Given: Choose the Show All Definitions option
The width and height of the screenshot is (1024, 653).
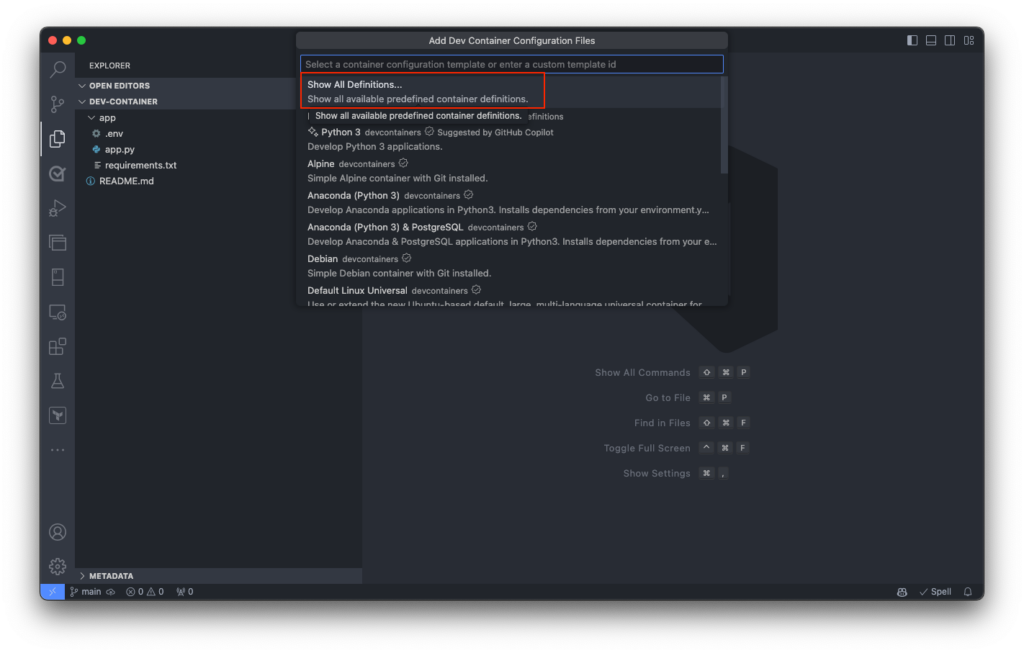Looking at the screenshot, I should (420, 84).
